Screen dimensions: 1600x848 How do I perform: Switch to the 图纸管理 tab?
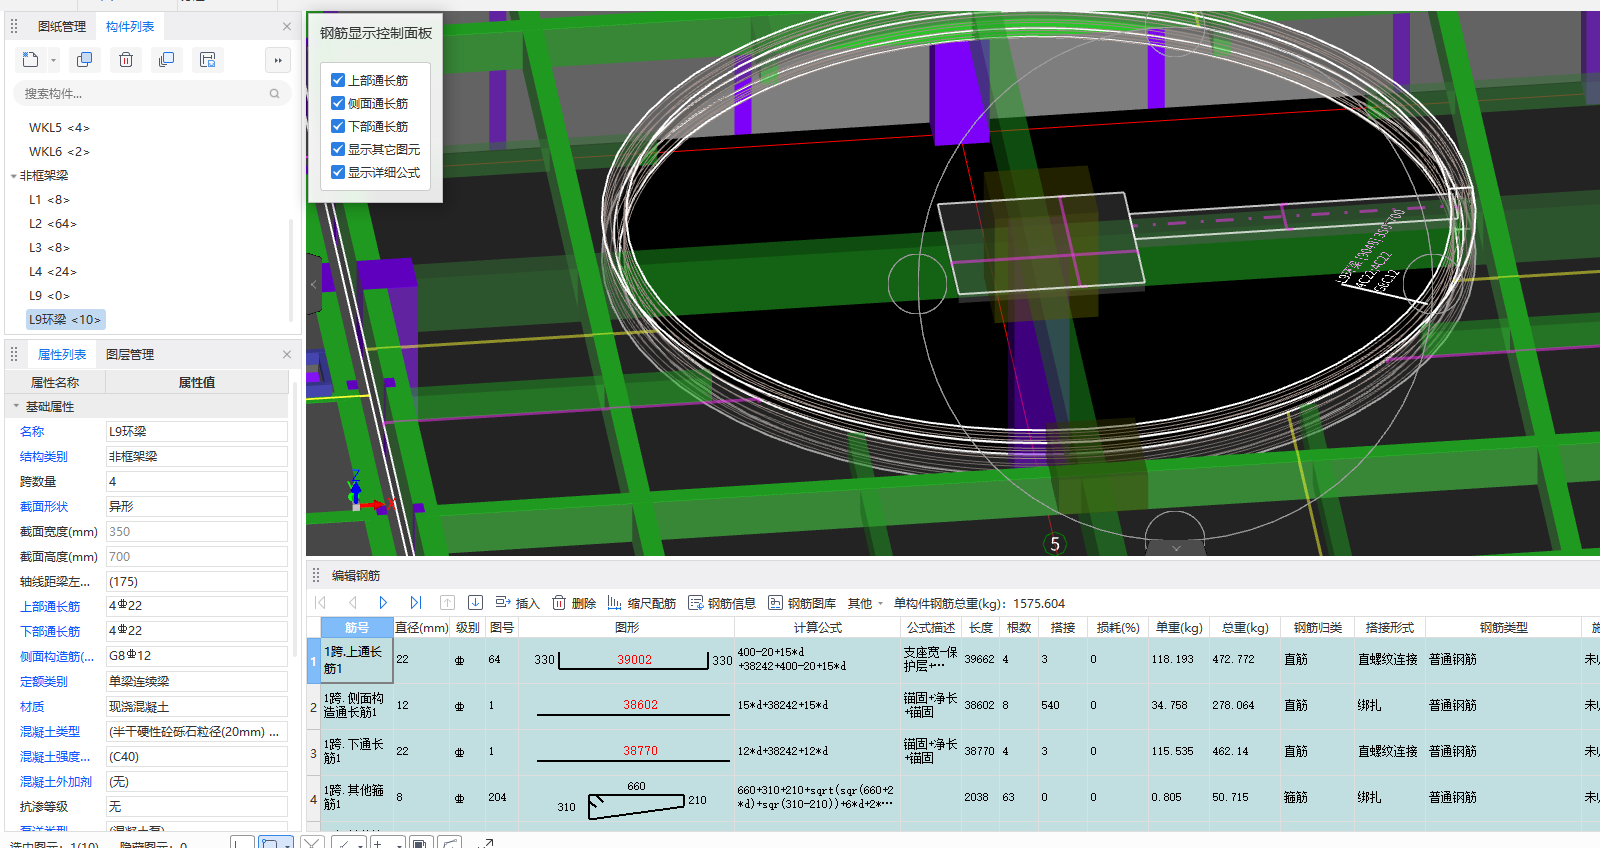pos(62,27)
